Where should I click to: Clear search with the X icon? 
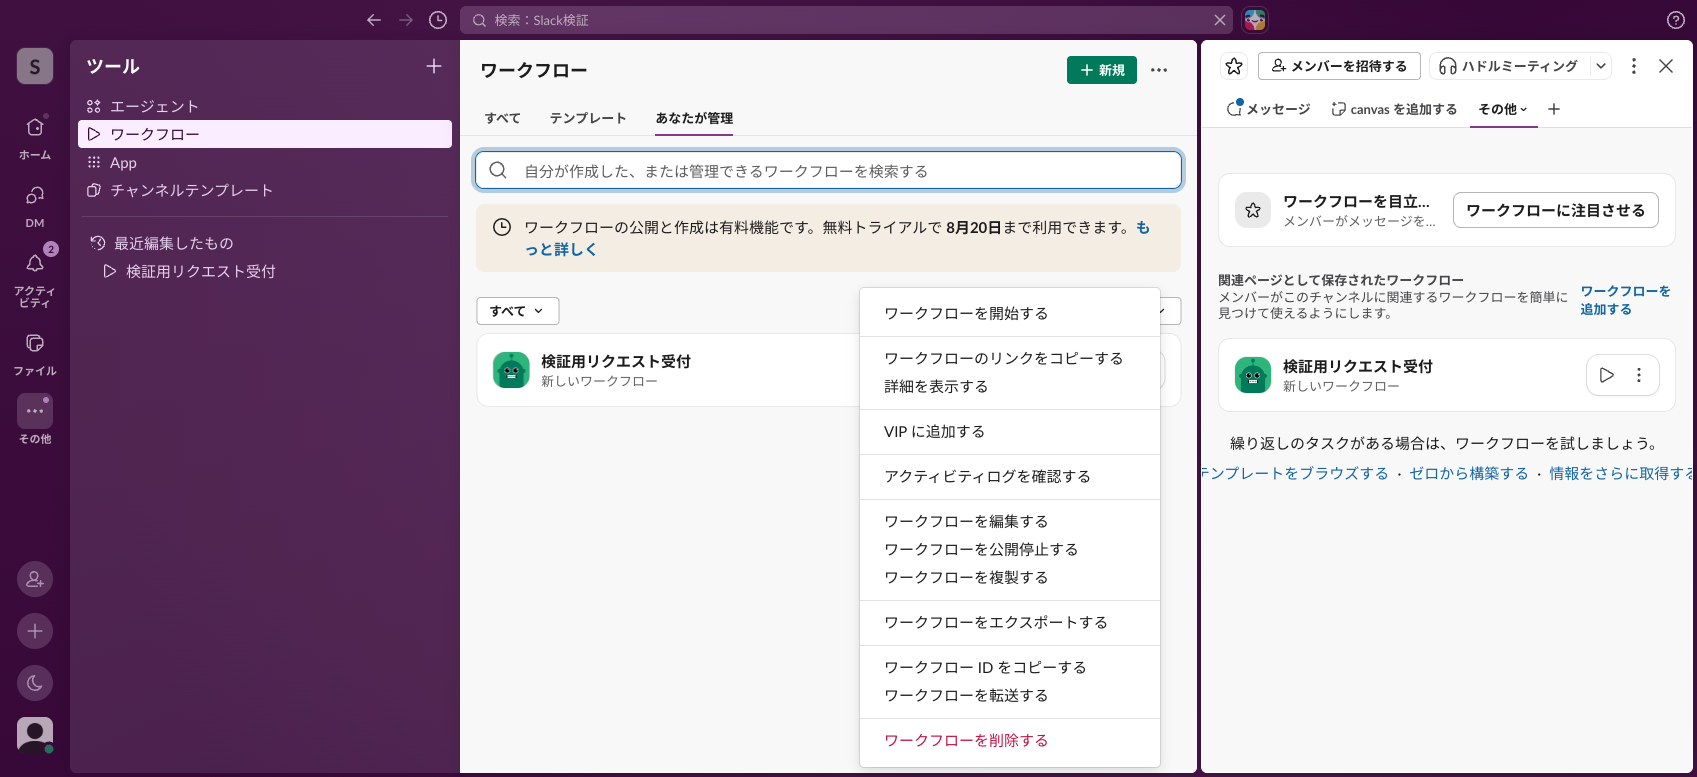pyautogui.click(x=1220, y=20)
